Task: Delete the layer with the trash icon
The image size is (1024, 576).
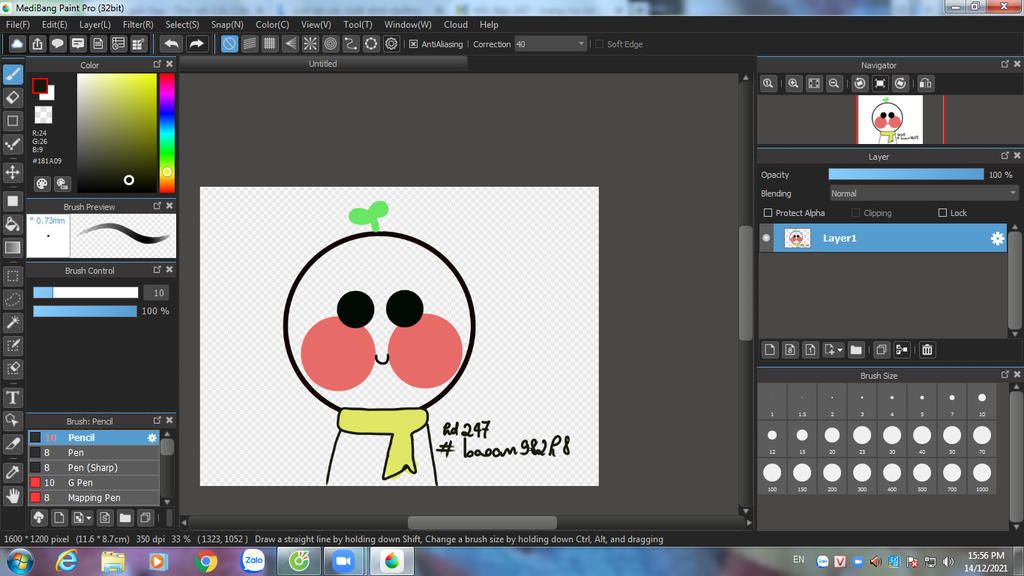Action: pos(927,350)
